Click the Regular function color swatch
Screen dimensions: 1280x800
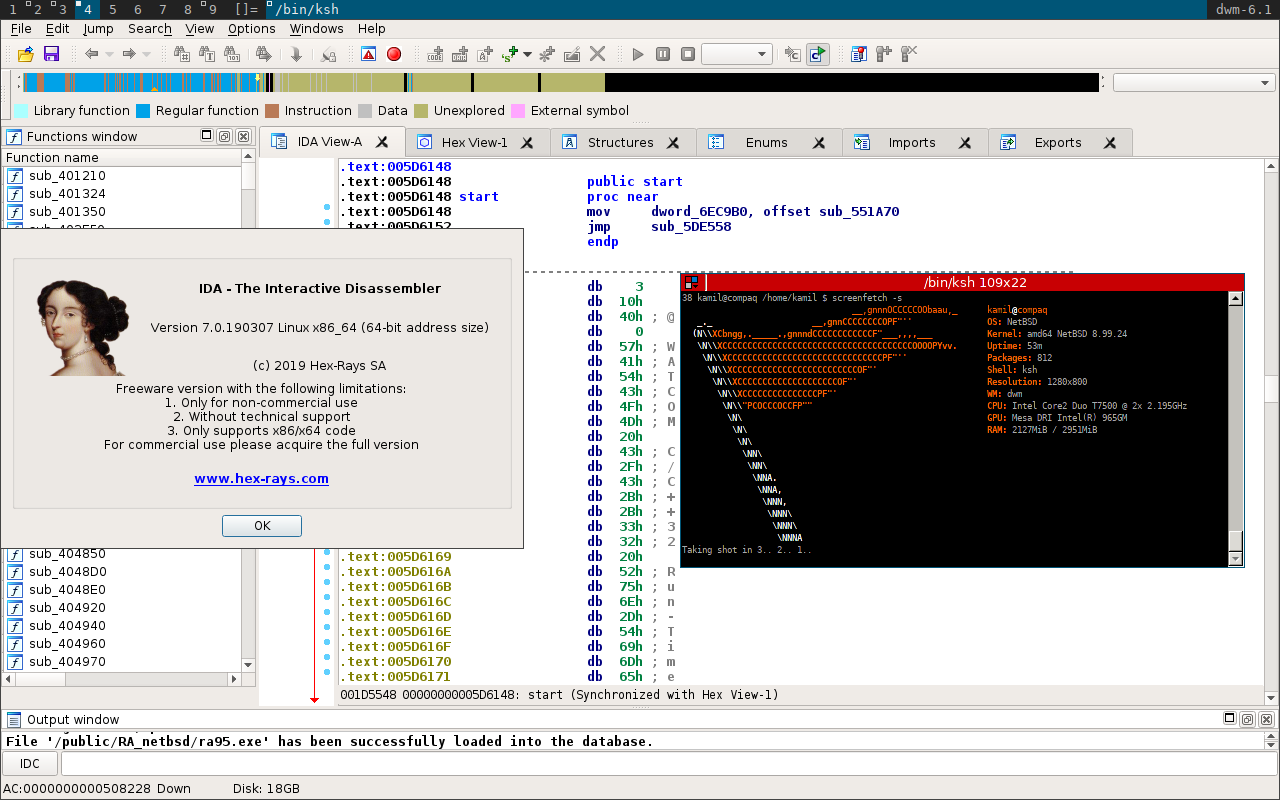click(143, 111)
